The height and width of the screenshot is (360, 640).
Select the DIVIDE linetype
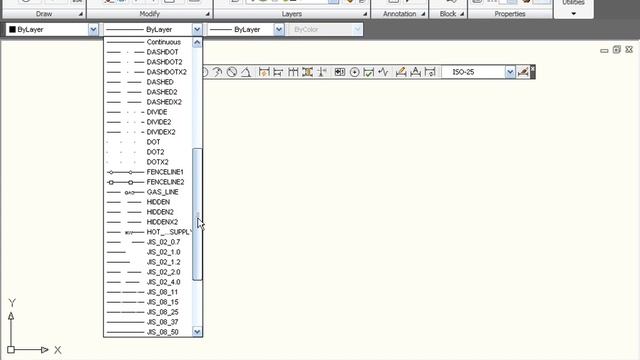(148, 112)
